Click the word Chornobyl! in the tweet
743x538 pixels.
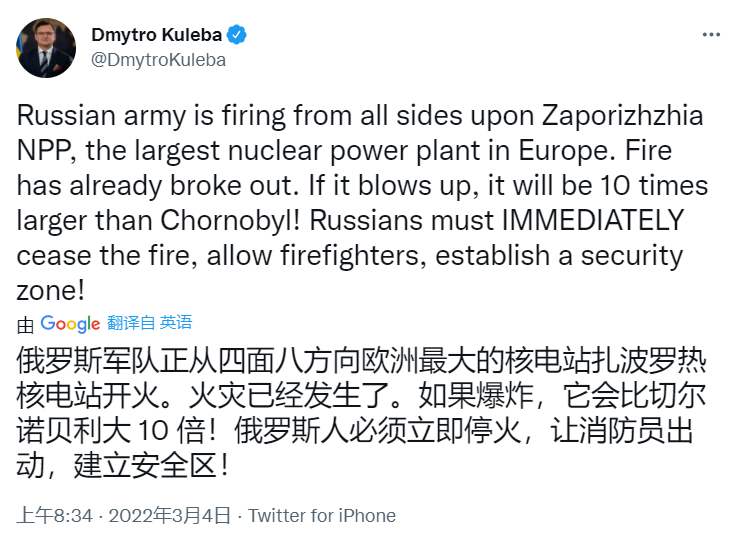pos(231,220)
